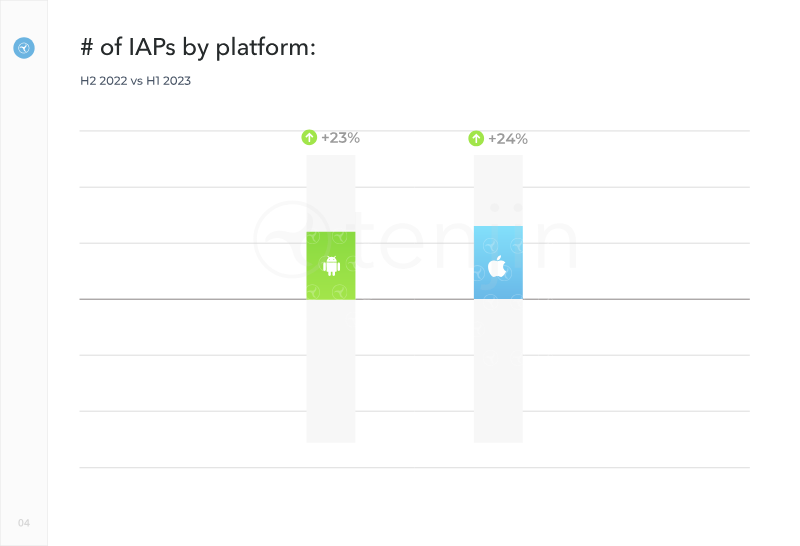This screenshot has height=546, width=800.
Task: Click the +24% growth label
Action: 508,139
